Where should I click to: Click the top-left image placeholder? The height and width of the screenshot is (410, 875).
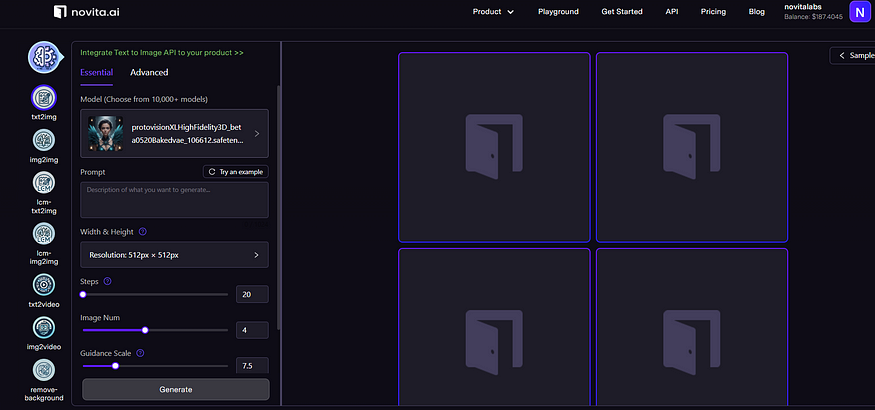point(494,147)
